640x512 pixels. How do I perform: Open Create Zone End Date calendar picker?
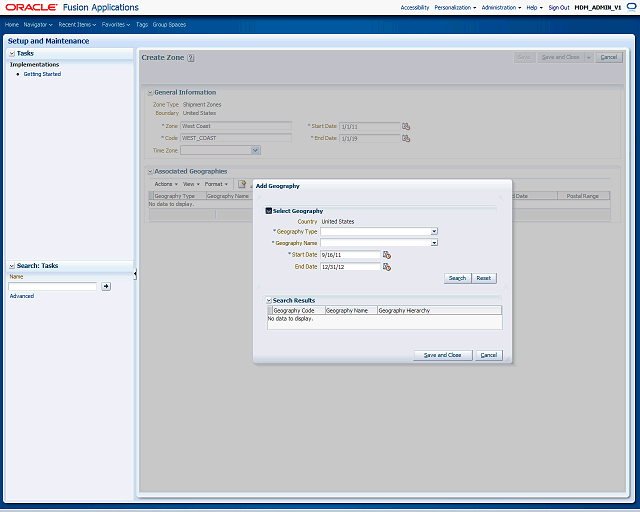point(406,138)
